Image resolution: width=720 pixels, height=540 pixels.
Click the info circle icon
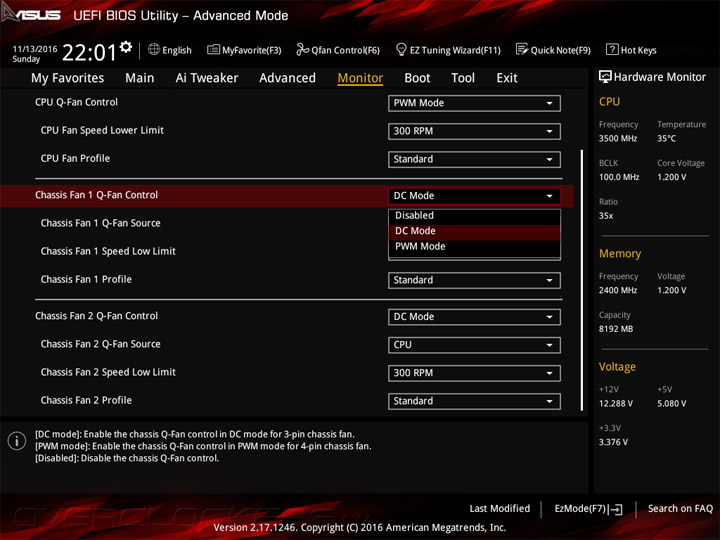point(17,441)
